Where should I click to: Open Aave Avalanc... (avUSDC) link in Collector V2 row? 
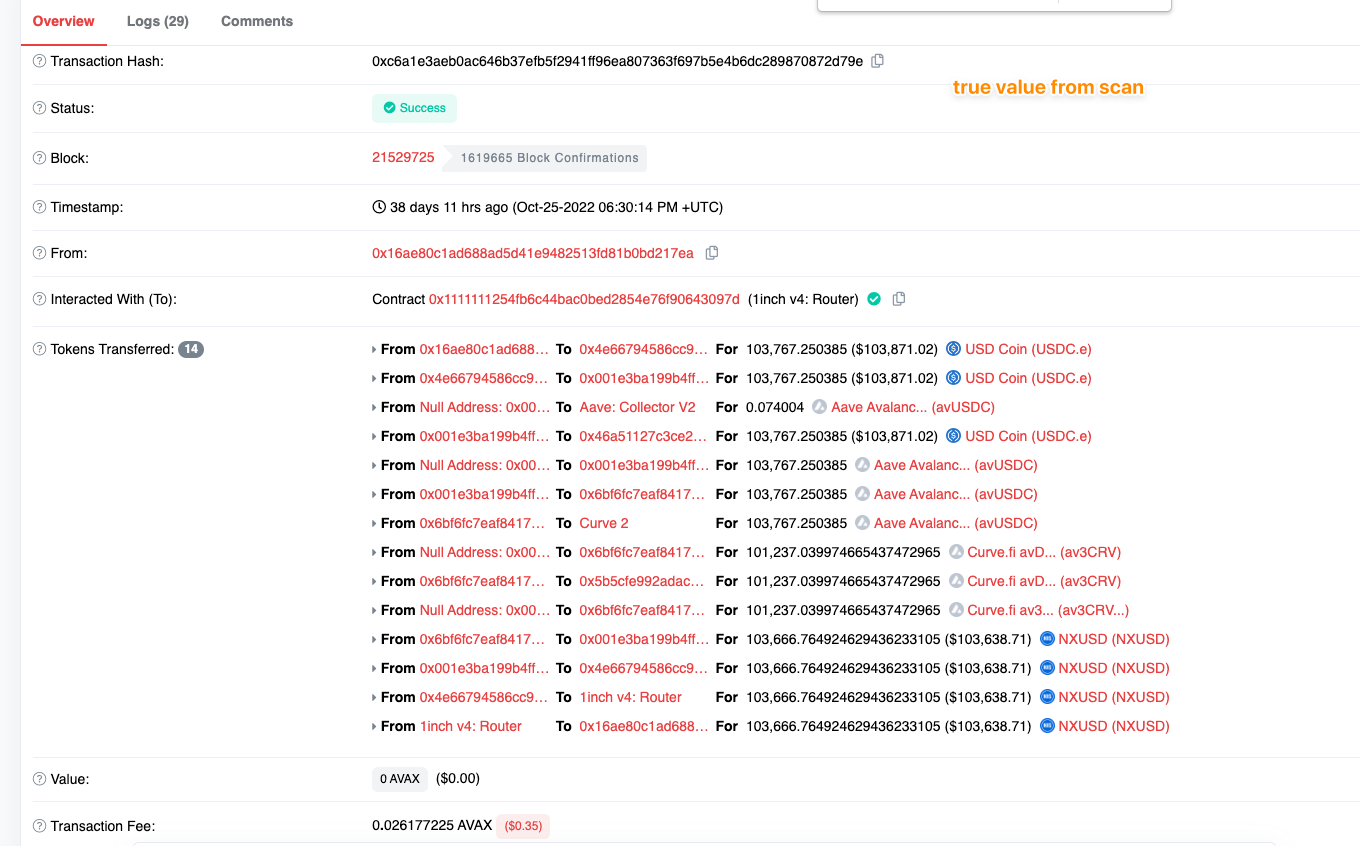click(x=913, y=407)
